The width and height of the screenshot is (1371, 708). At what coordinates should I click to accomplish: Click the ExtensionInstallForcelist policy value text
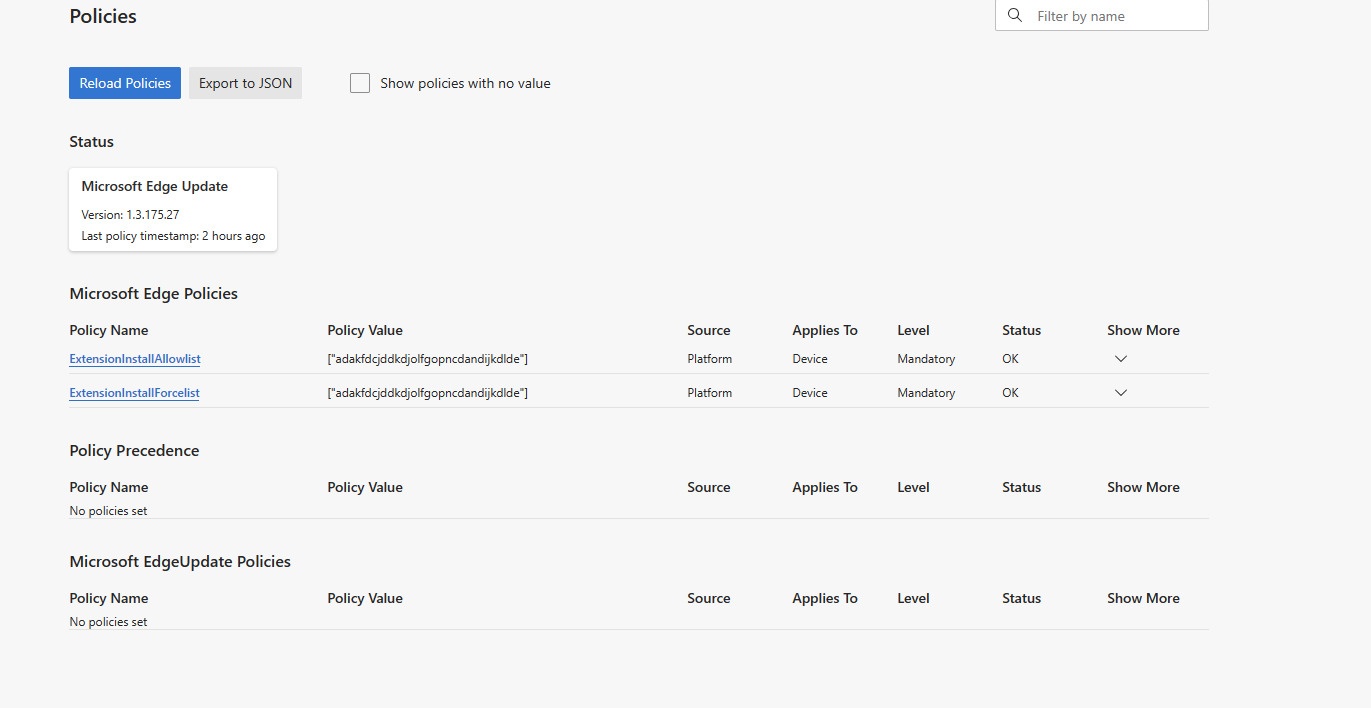pos(427,393)
